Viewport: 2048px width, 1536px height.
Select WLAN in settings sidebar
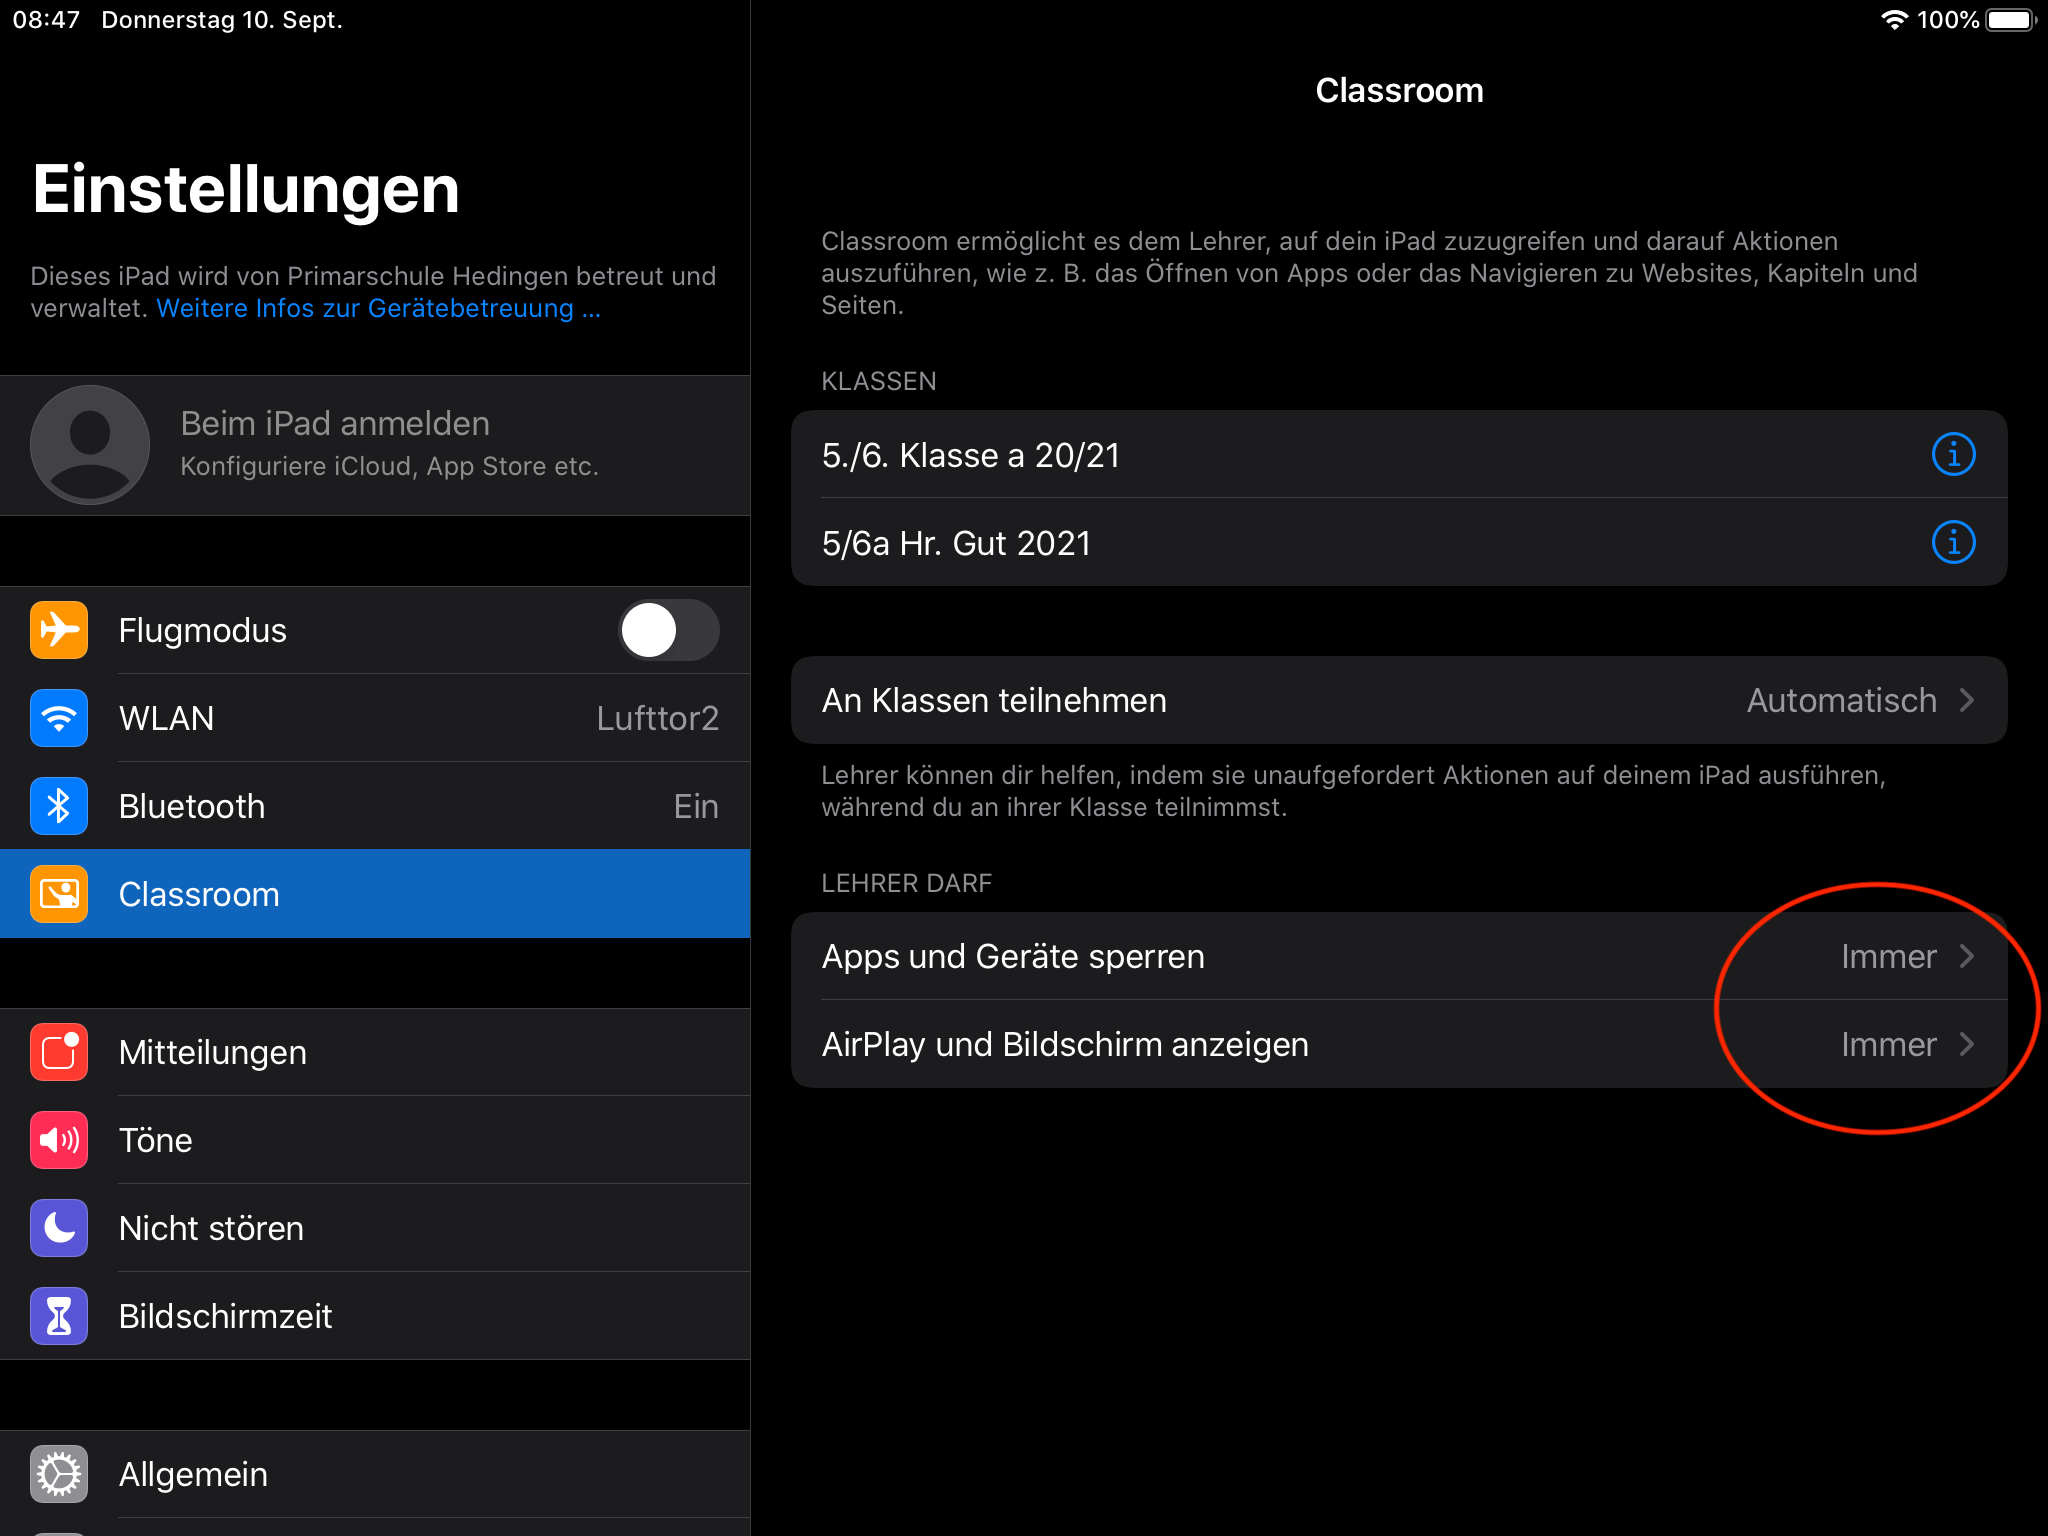click(x=420, y=718)
